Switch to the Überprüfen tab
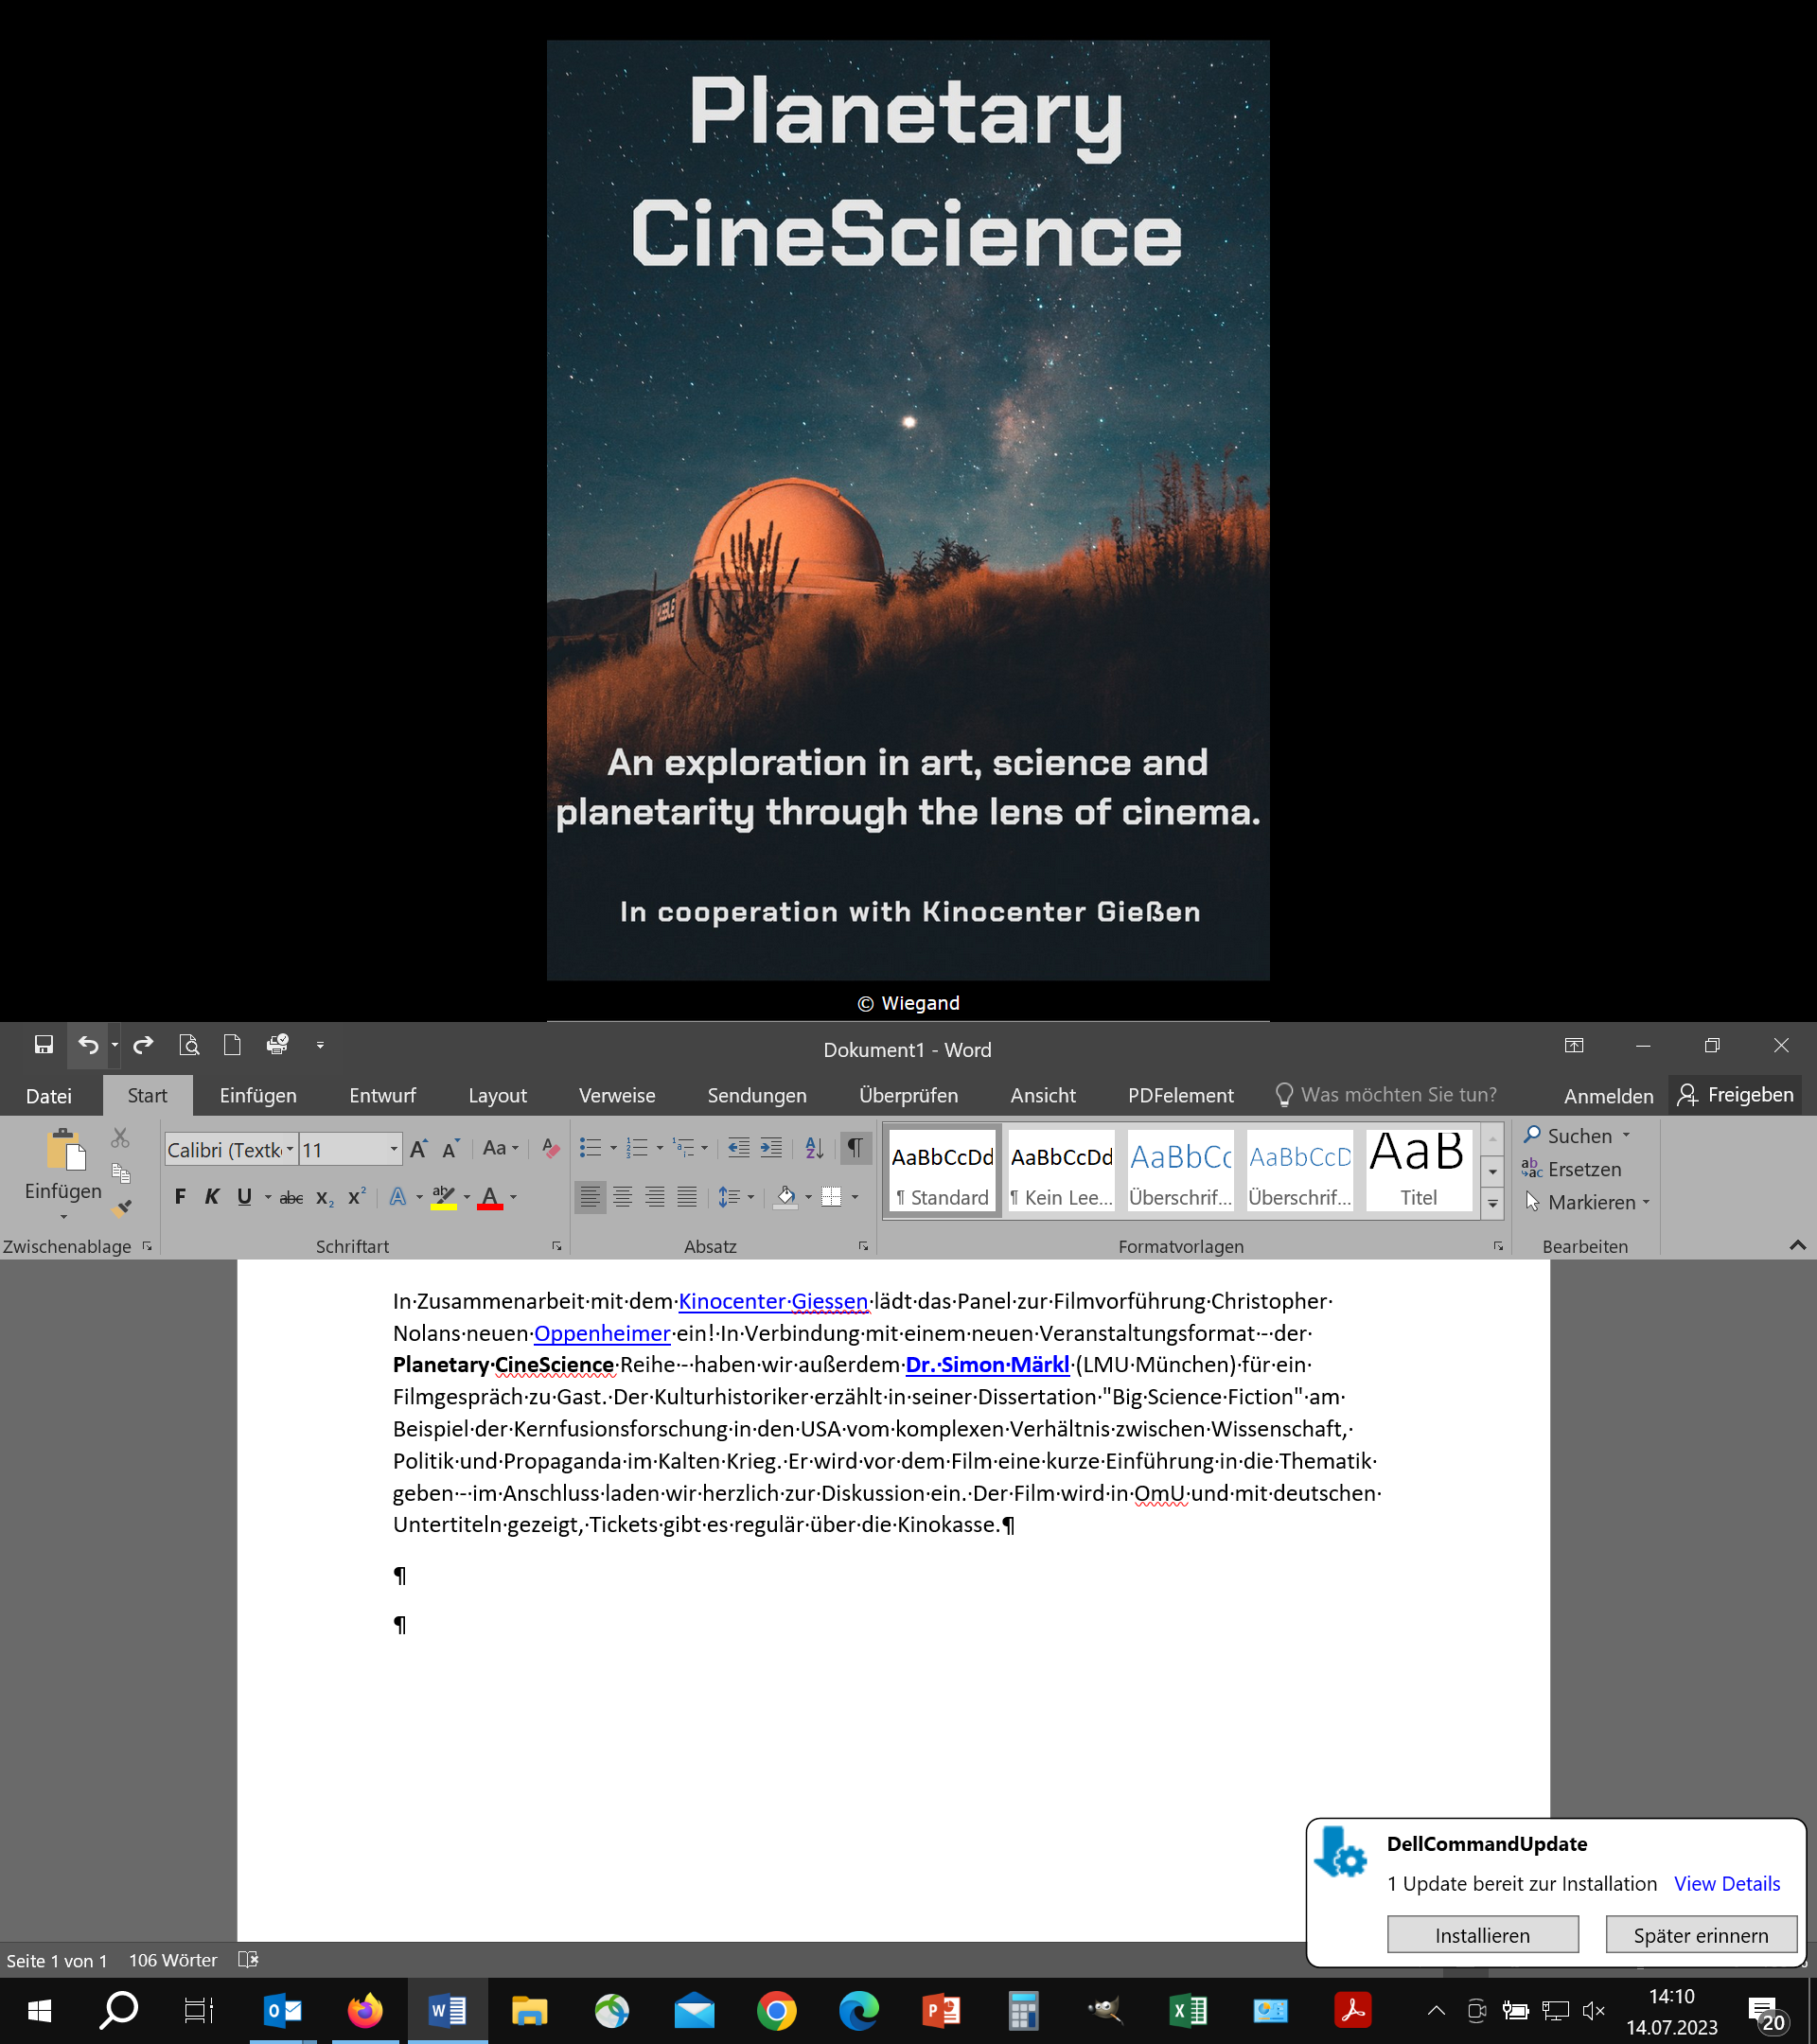Viewport: 1817px width, 2044px height. click(909, 1096)
